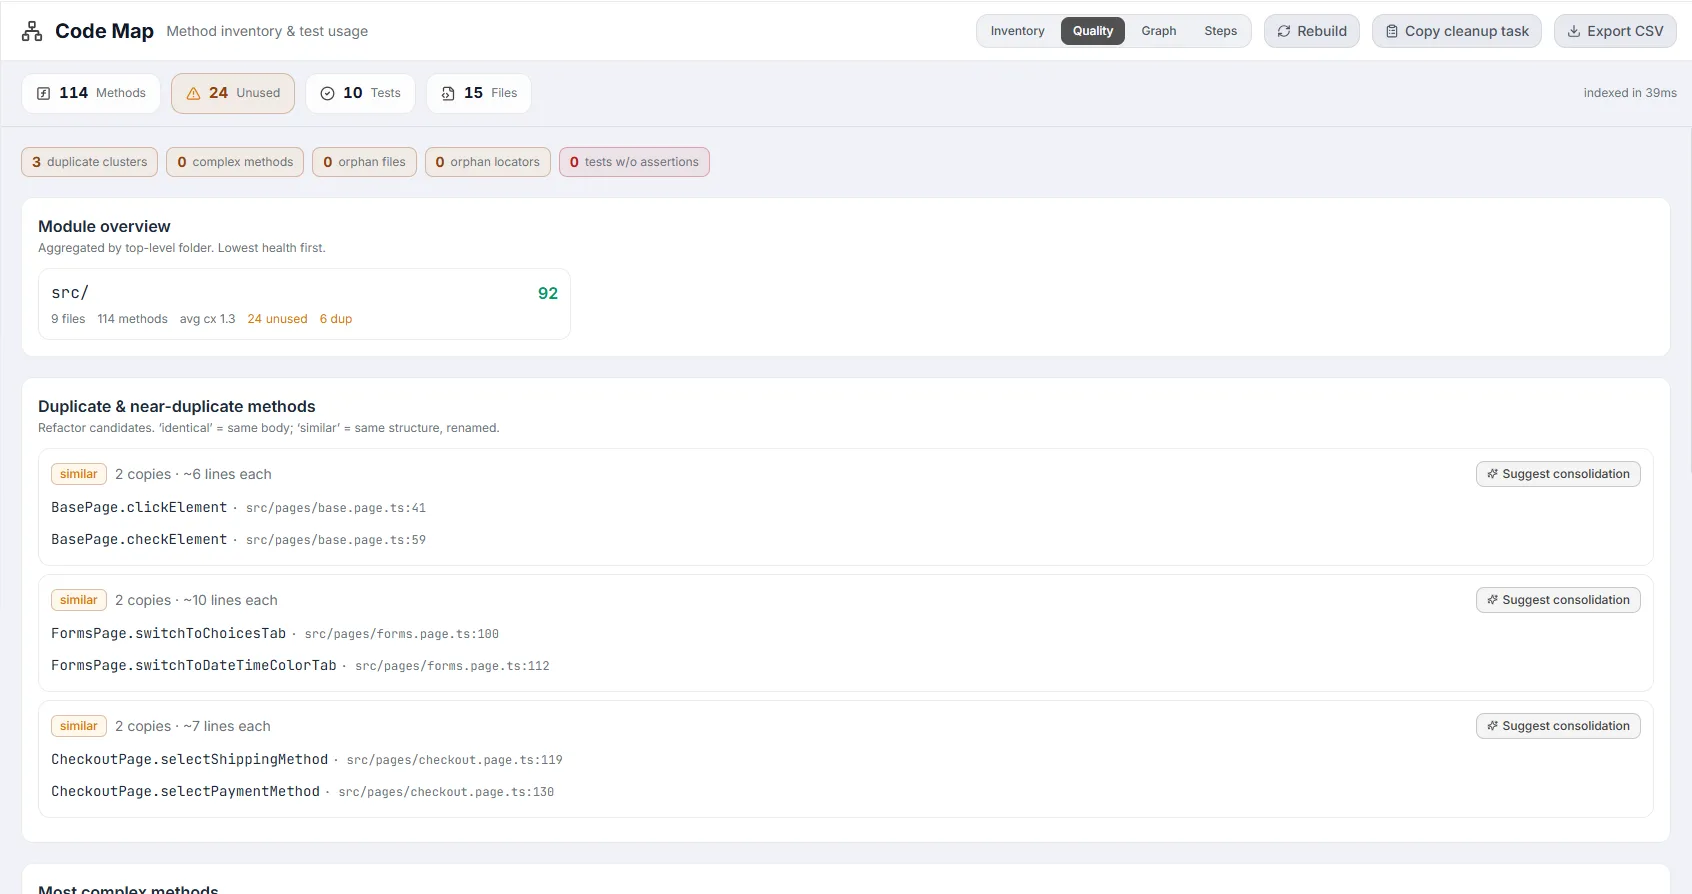Toggle the 0 tests w/o assertions chip
This screenshot has width=1692, height=894.
(634, 162)
